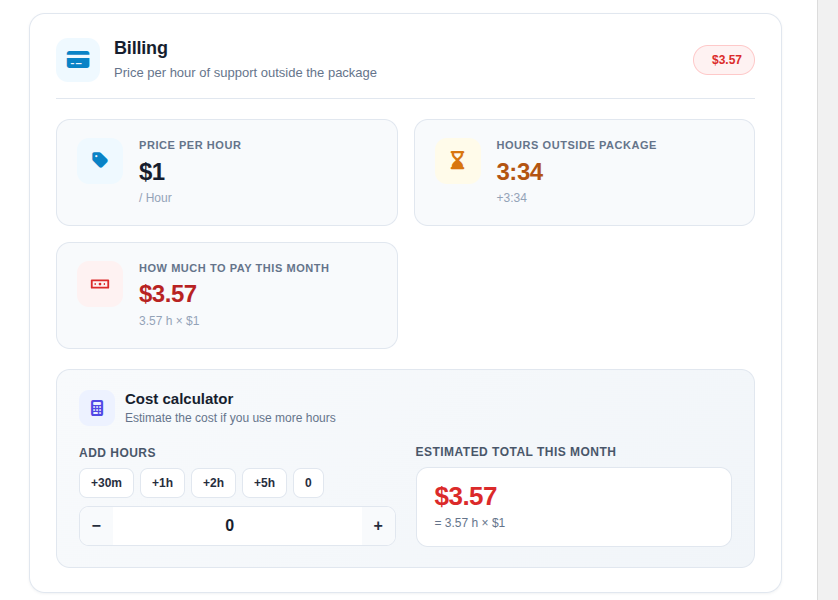The width and height of the screenshot is (838, 600).
Task: Click the '3.57 h × $1' caption
Action: coord(169,321)
